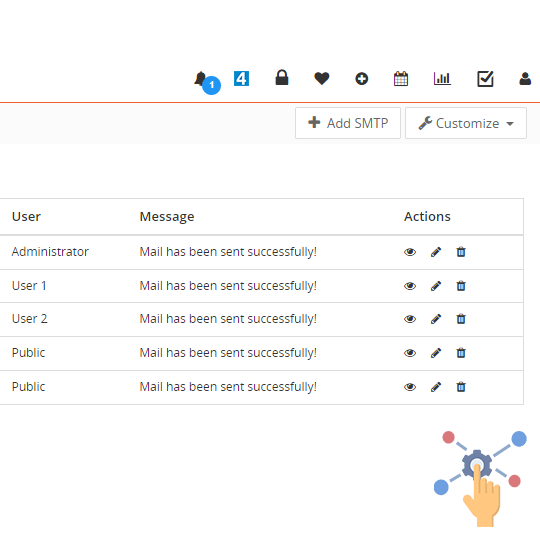Click the plus circle quick-add icon
This screenshot has width=540, height=540.
pyautogui.click(x=362, y=79)
